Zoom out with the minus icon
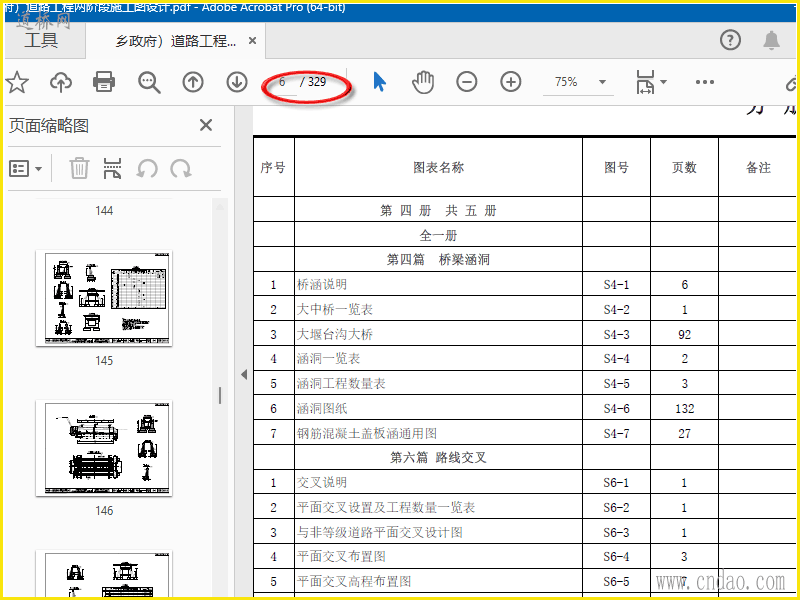 [466, 82]
